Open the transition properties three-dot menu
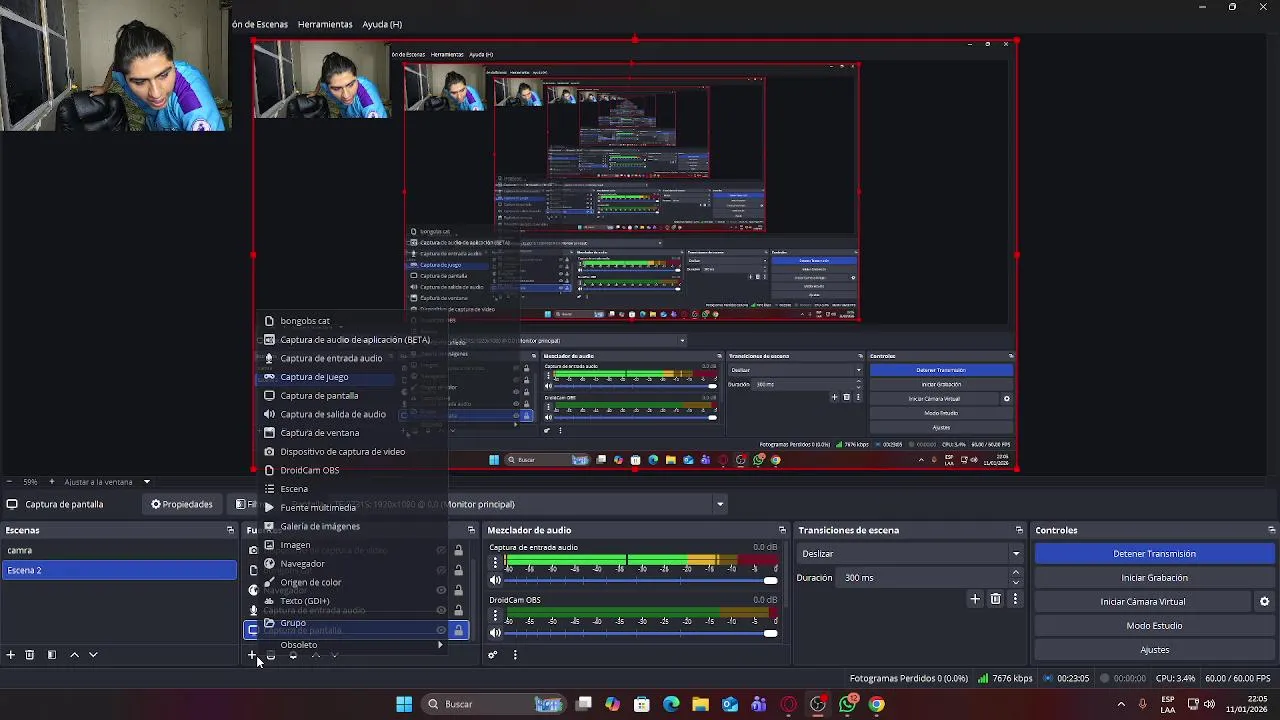 tap(1015, 599)
